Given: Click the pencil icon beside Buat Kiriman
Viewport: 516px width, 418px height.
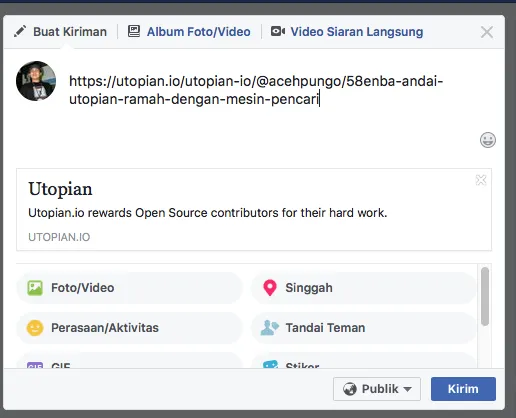Looking at the screenshot, I should pos(20,32).
